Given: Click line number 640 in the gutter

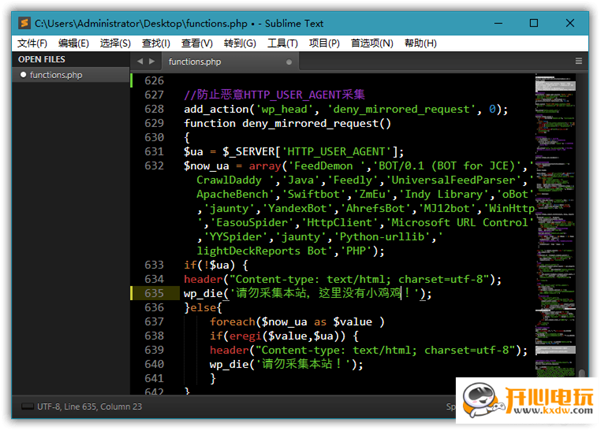Looking at the screenshot, I should tap(154, 364).
